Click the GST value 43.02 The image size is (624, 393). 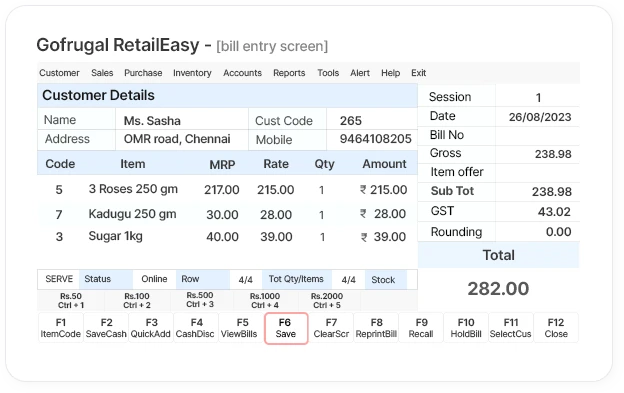click(554, 212)
